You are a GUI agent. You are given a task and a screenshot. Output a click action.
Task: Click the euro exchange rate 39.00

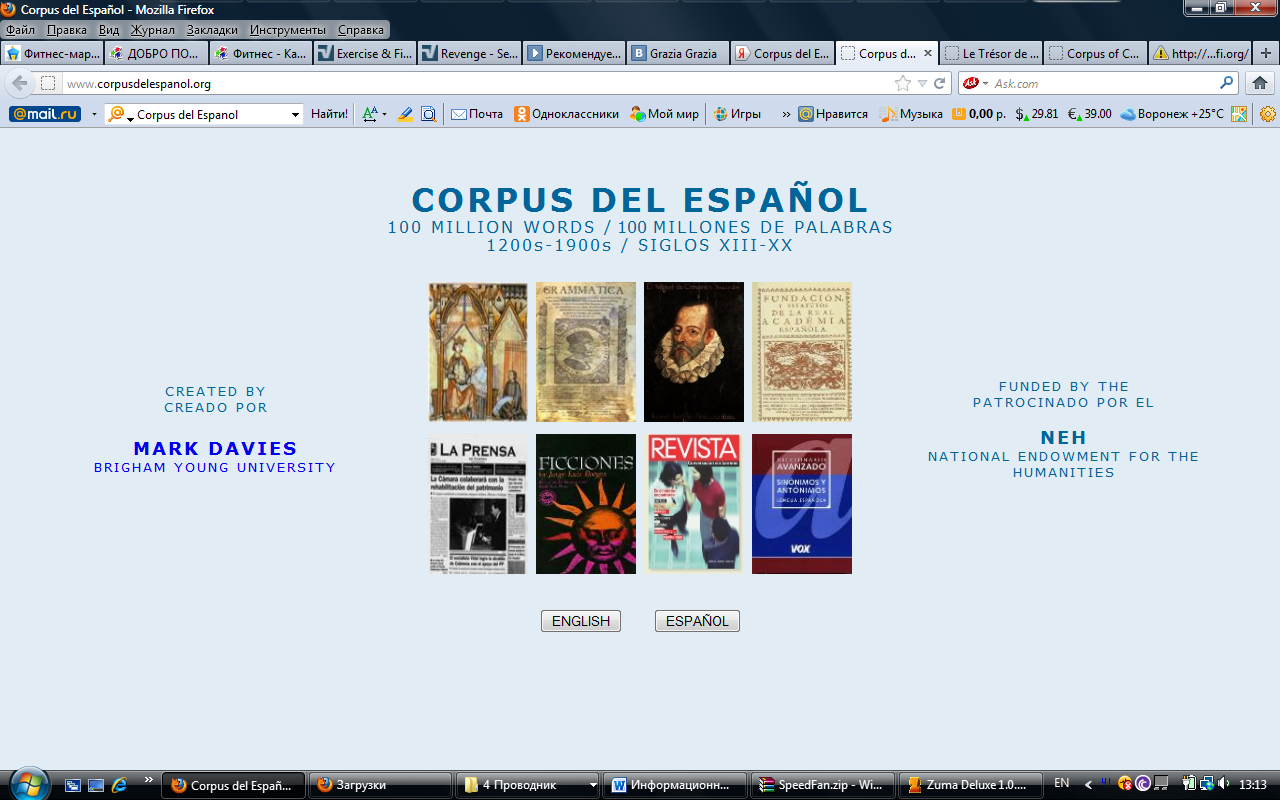[1089, 114]
